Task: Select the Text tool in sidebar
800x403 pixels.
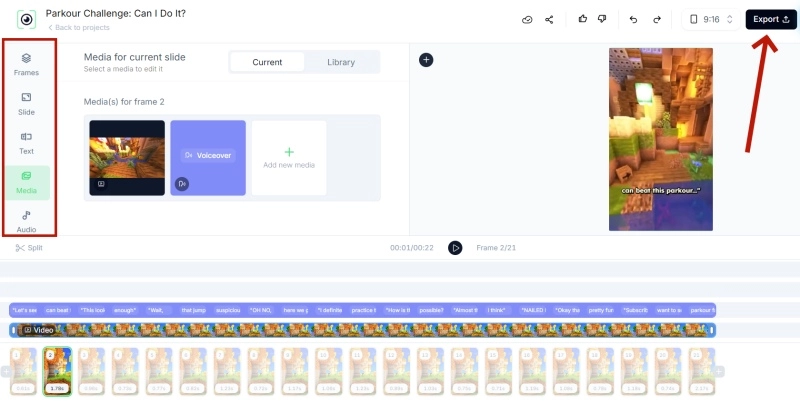Action: tap(26, 142)
